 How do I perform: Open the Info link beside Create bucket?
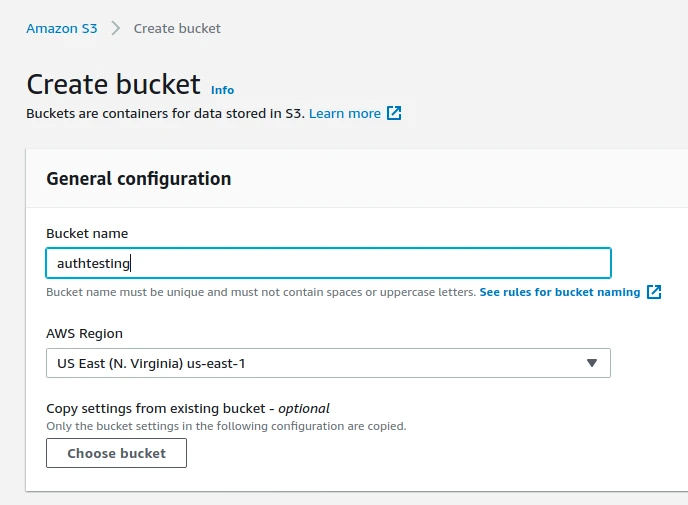coord(222,90)
